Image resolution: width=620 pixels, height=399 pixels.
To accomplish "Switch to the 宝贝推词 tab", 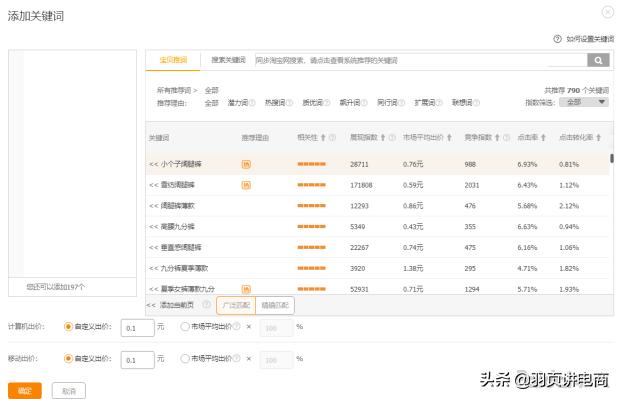I will tap(173, 60).
